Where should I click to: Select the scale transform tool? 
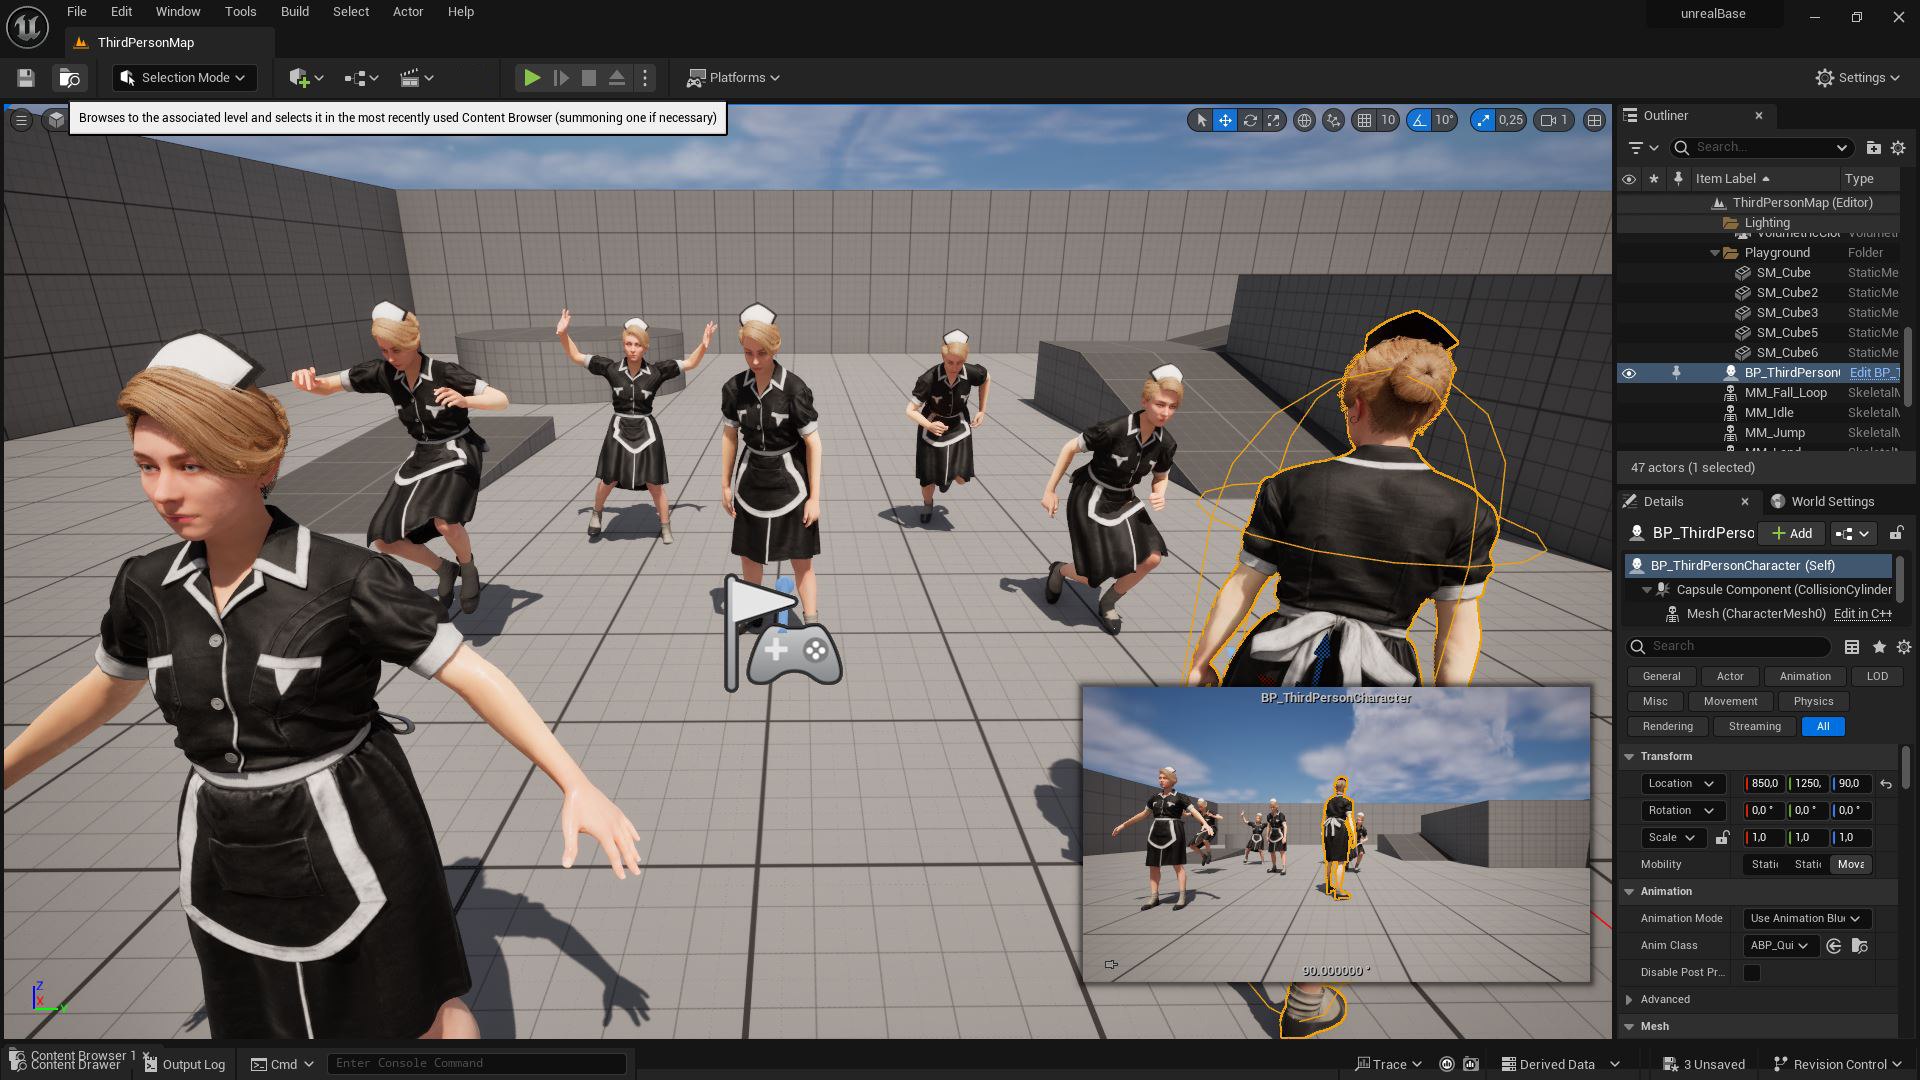click(x=1274, y=120)
